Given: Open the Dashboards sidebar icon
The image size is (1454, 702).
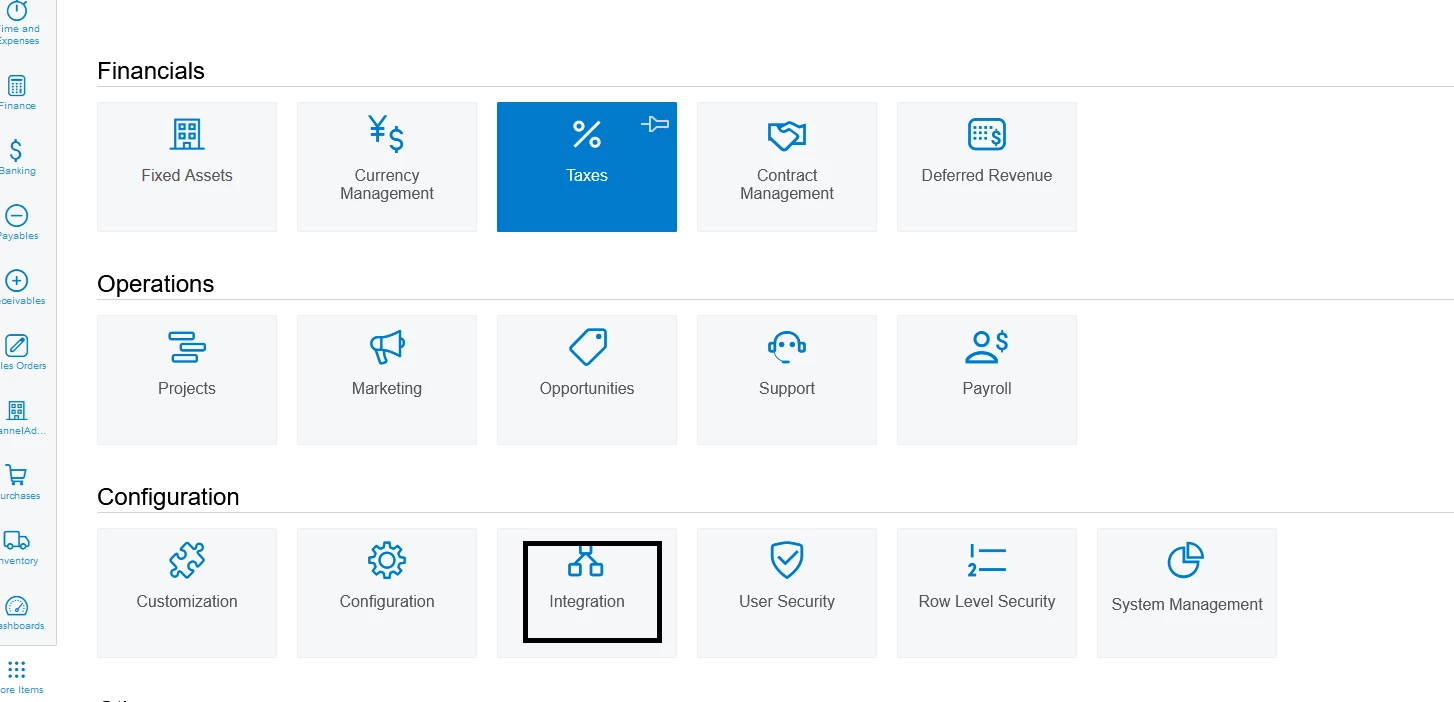Looking at the screenshot, I should point(17,608).
